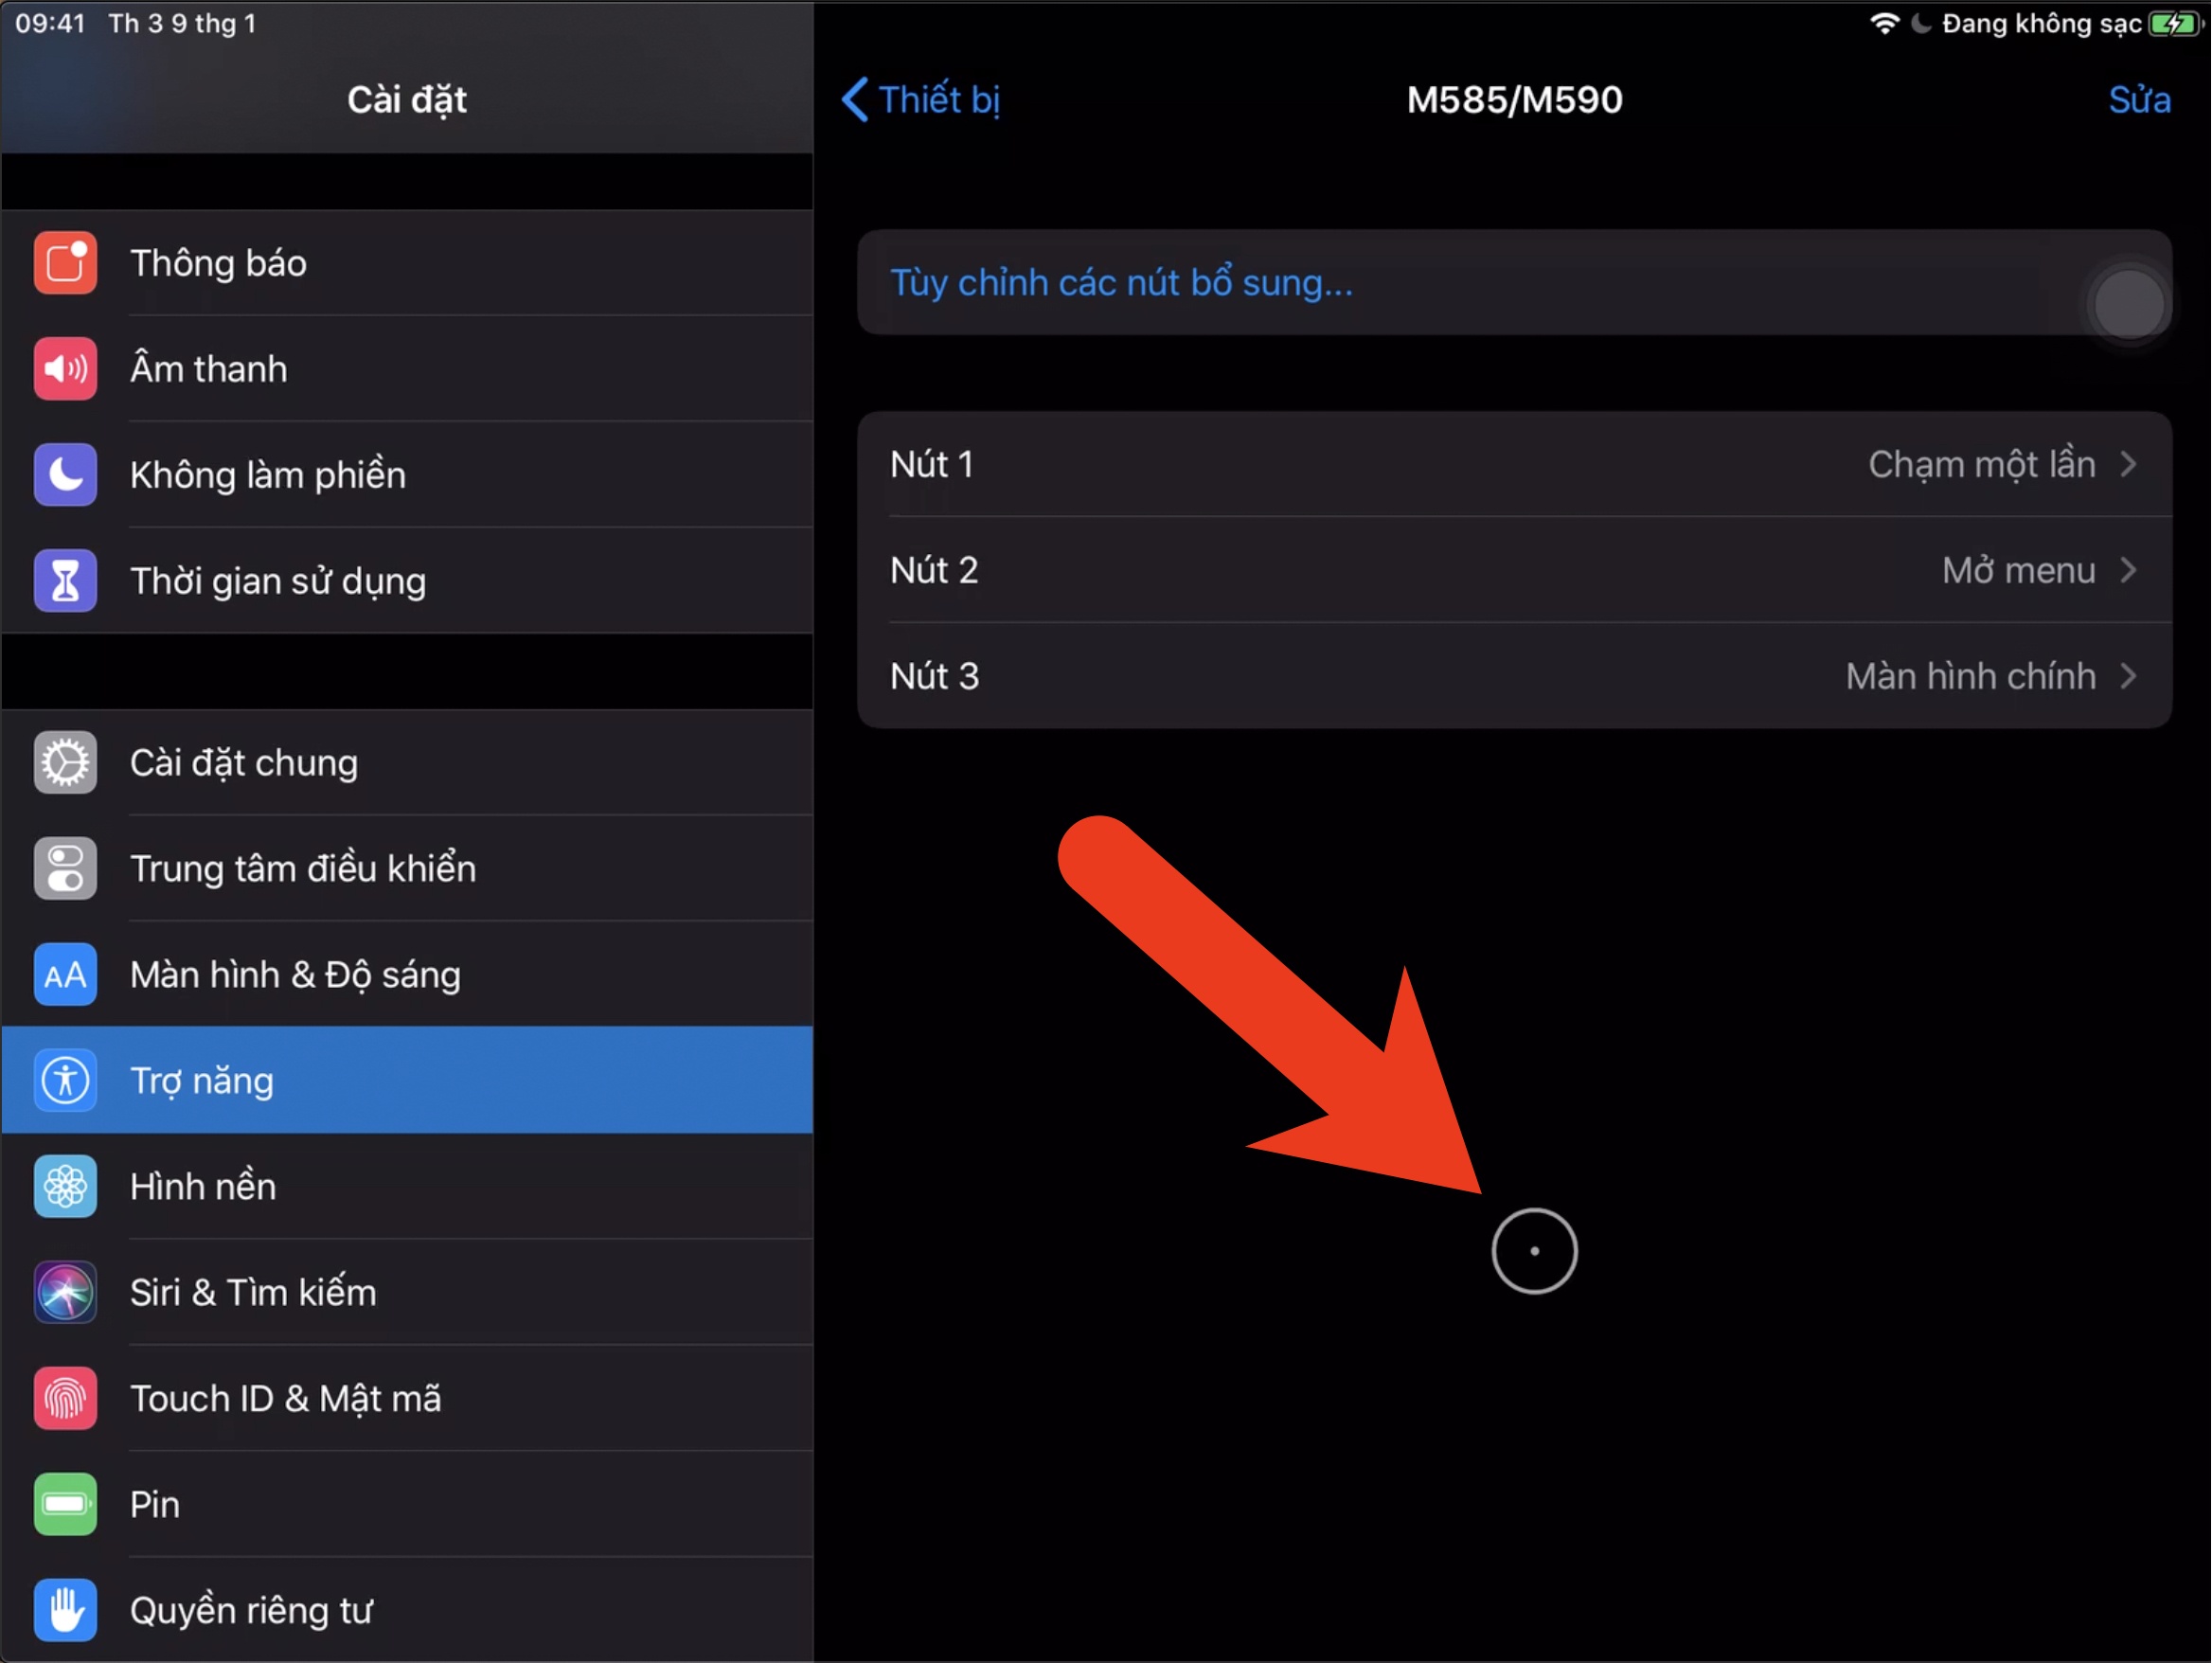Tap Tùy chỉnh các nút bổ sung link
This screenshot has height=1663, width=2212.
click(x=1121, y=283)
